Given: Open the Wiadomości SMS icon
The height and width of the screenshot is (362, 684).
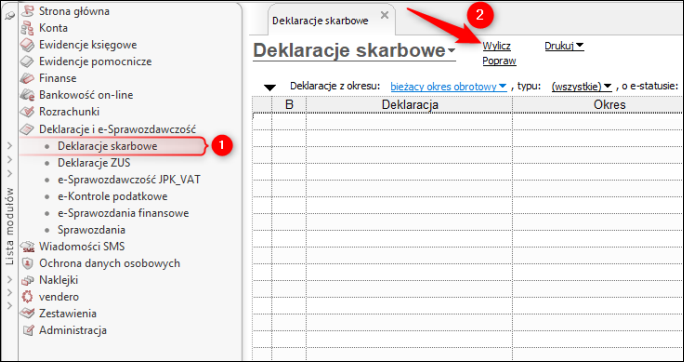Looking at the screenshot, I should coord(27,246).
